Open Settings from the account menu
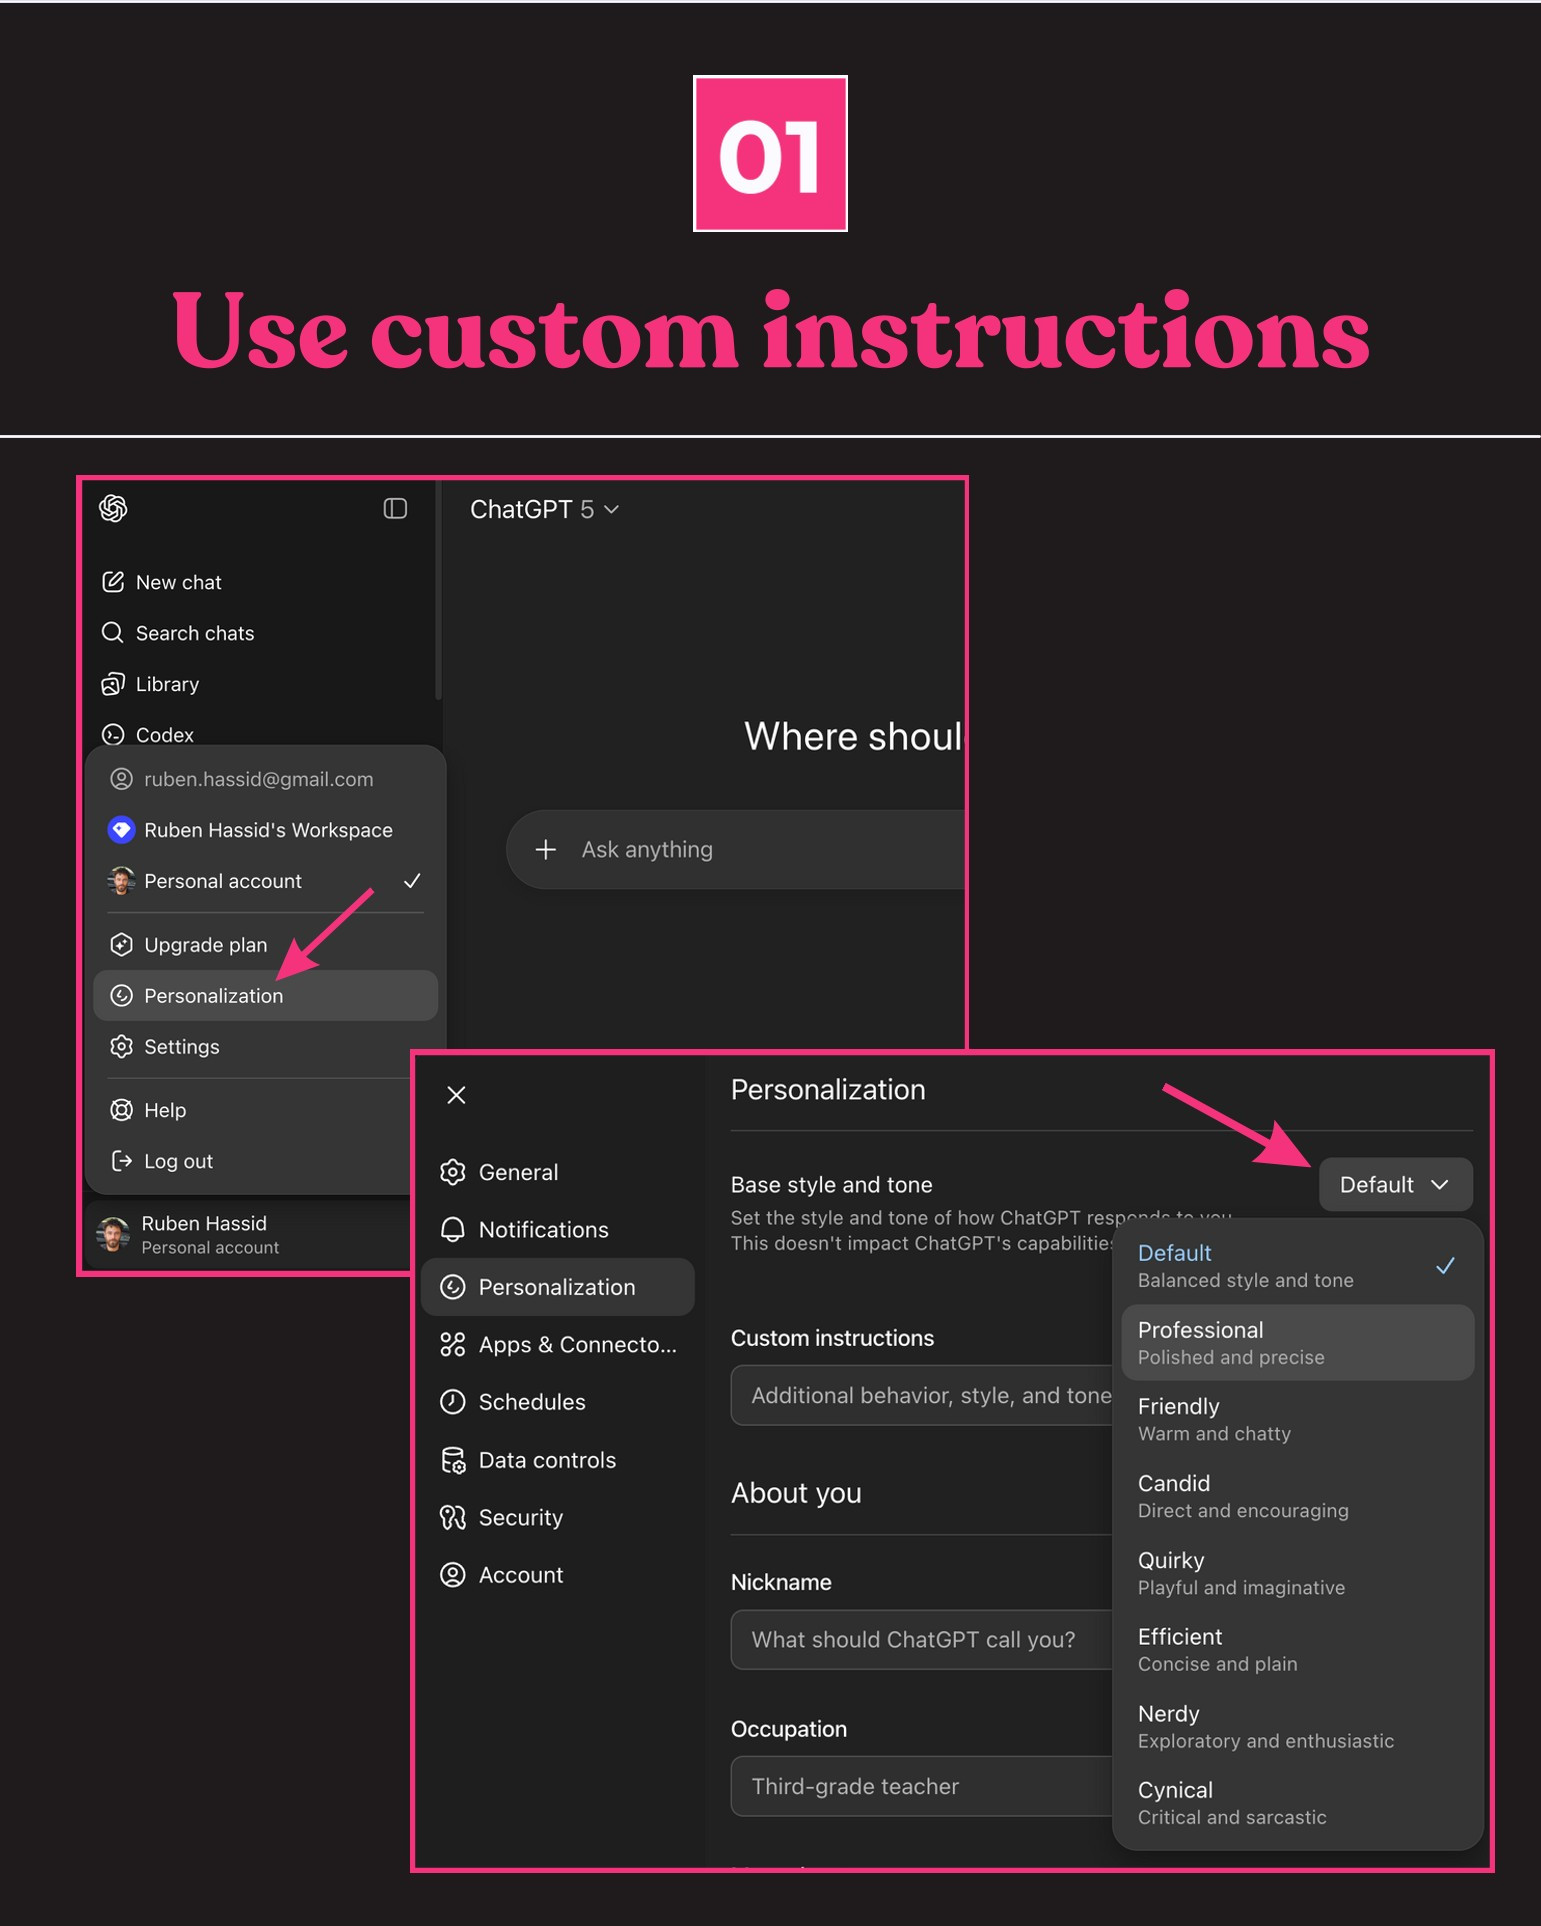Image resolution: width=1541 pixels, height=1926 pixels. (265, 1047)
